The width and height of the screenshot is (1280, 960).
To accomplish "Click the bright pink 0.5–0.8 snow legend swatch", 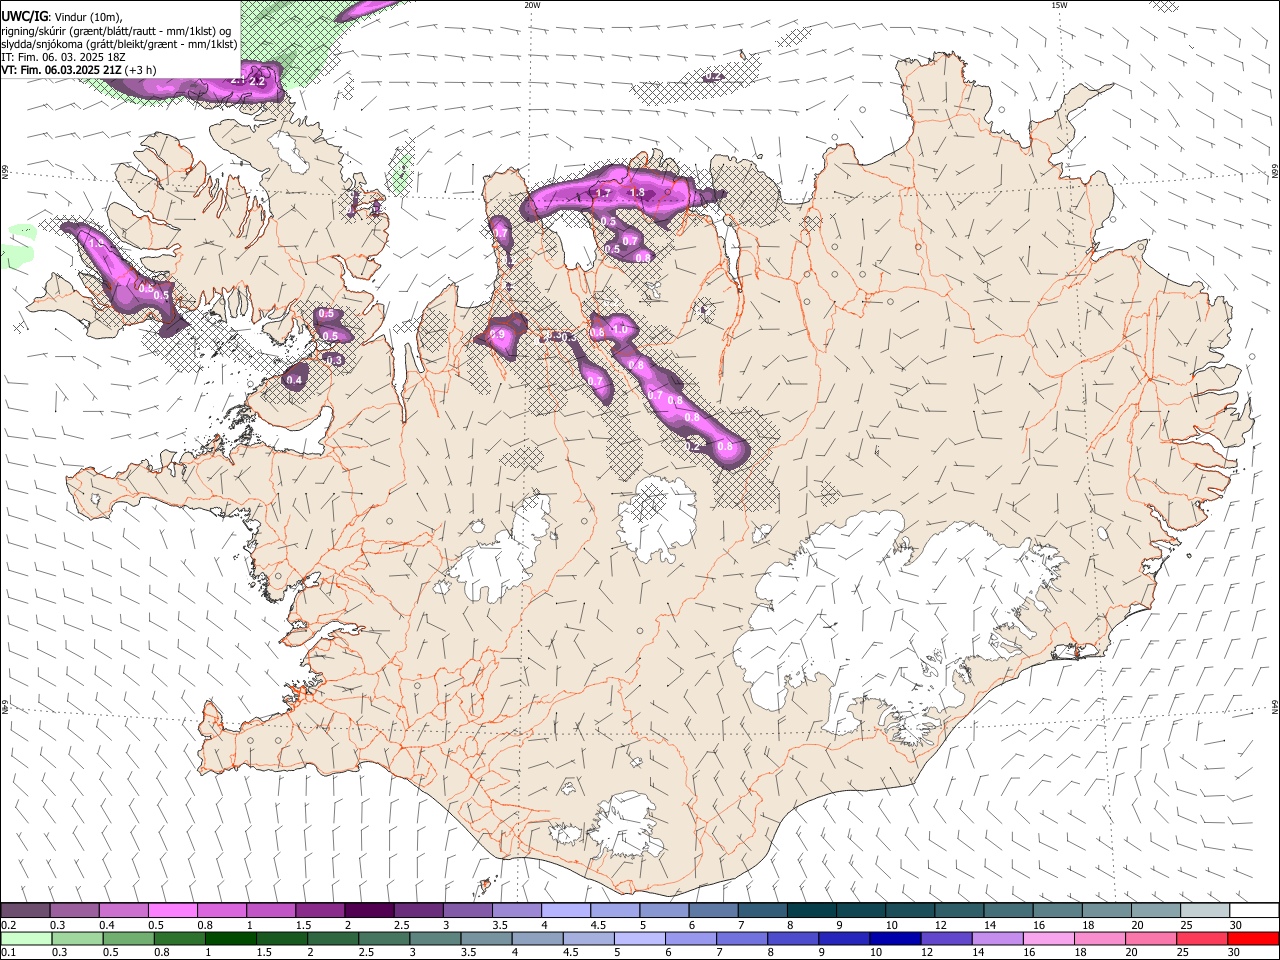I will [x=172, y=911].
